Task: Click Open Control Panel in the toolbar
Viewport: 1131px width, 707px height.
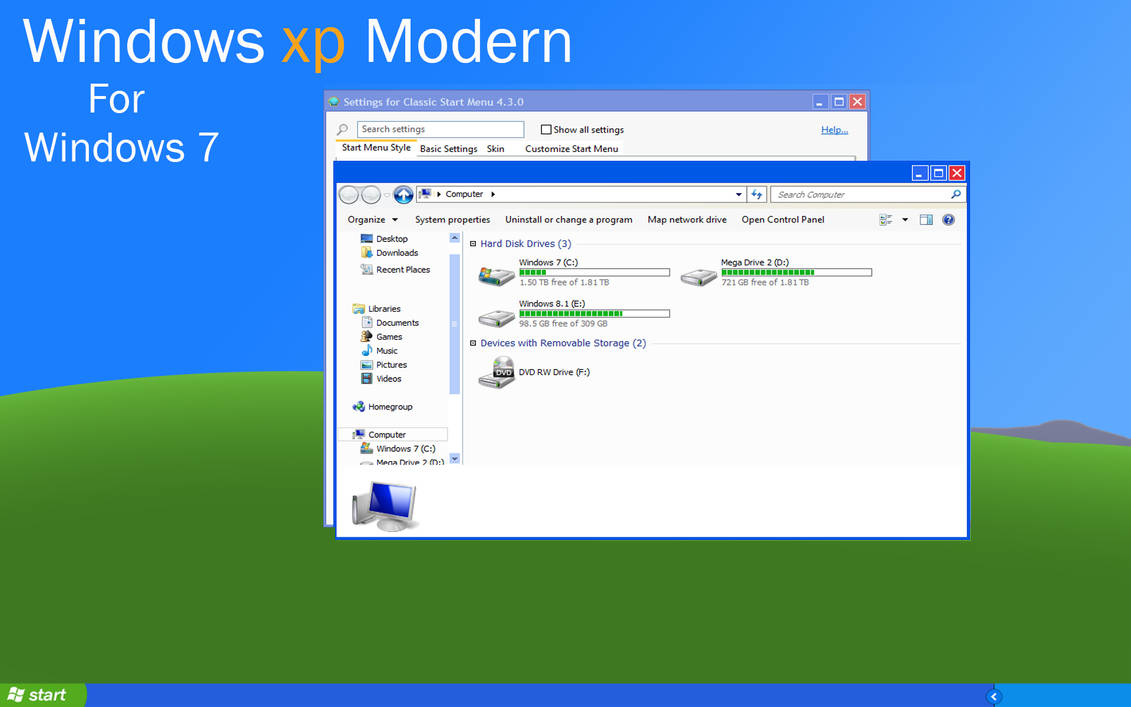Action: tap(782, 219)
